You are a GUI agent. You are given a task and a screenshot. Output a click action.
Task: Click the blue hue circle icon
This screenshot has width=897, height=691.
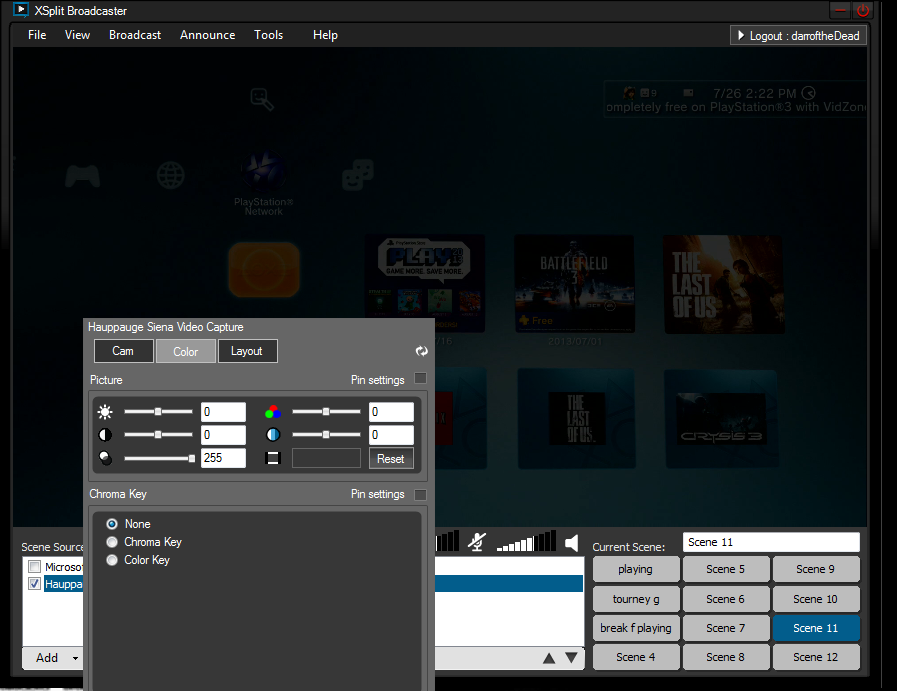273,435
